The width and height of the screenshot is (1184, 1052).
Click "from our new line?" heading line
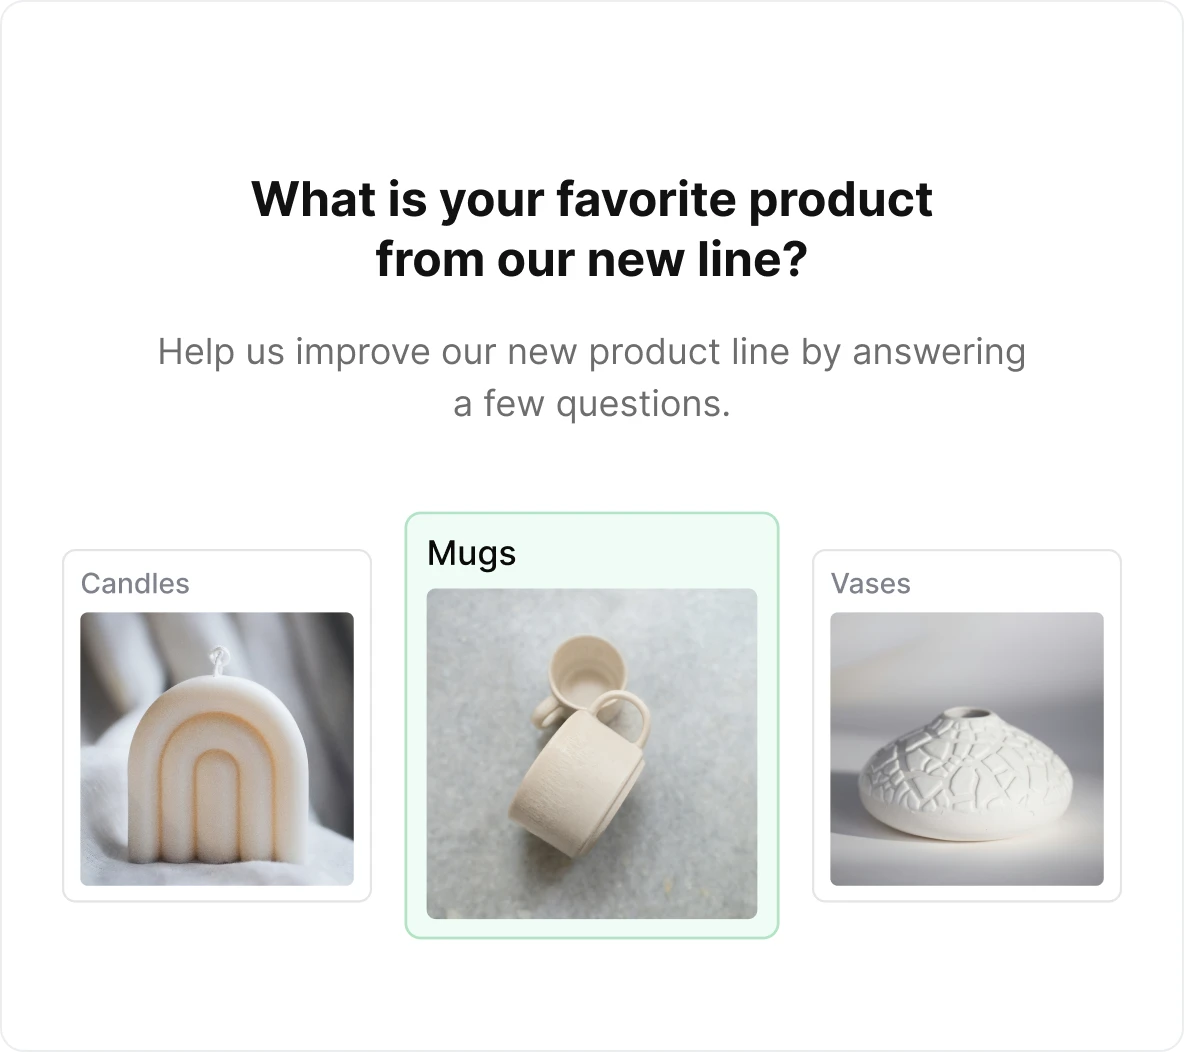[591, 259]
